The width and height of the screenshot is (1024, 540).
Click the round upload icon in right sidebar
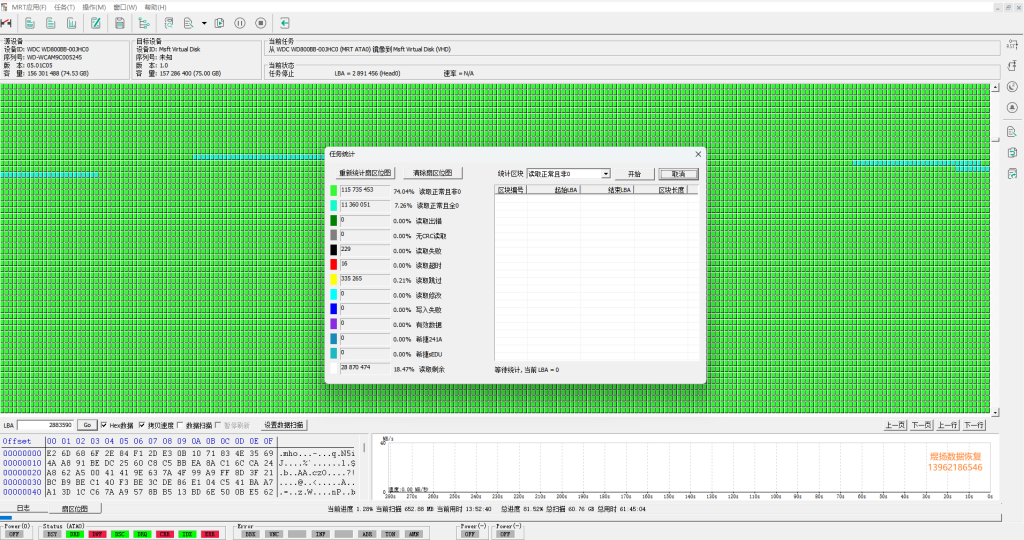[1012, 108]
